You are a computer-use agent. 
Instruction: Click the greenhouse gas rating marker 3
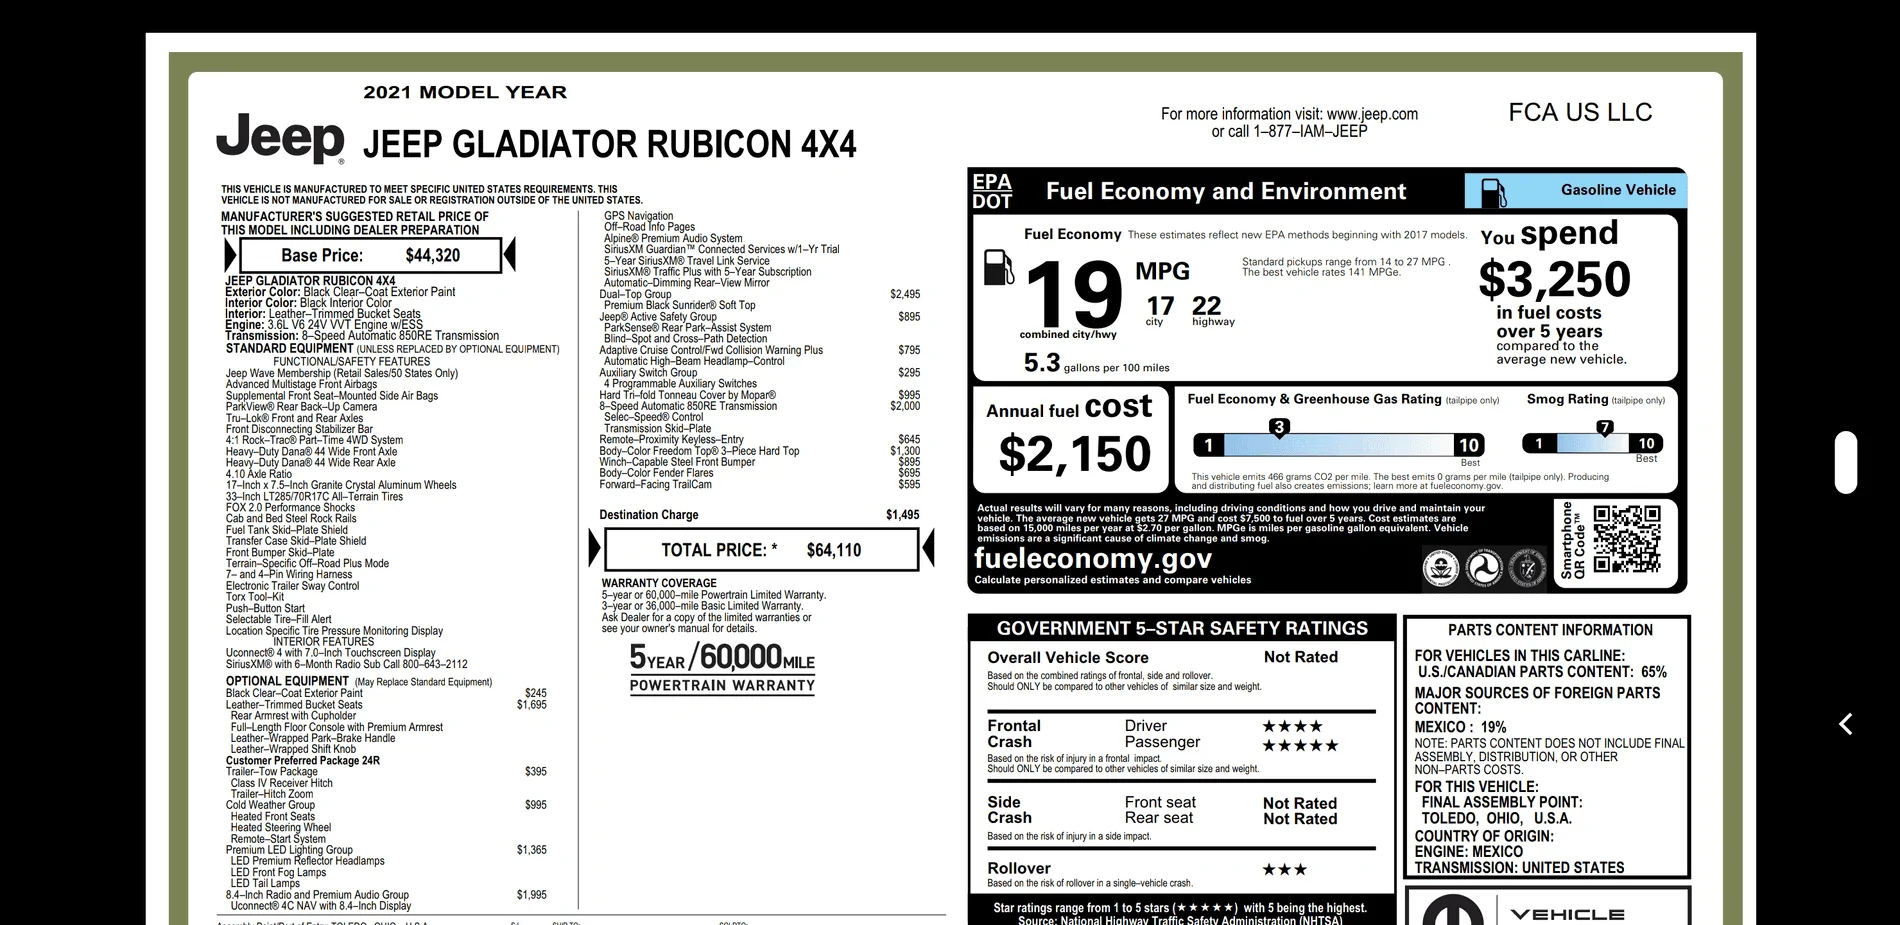pyautogui.click(x=1278, y=427)
